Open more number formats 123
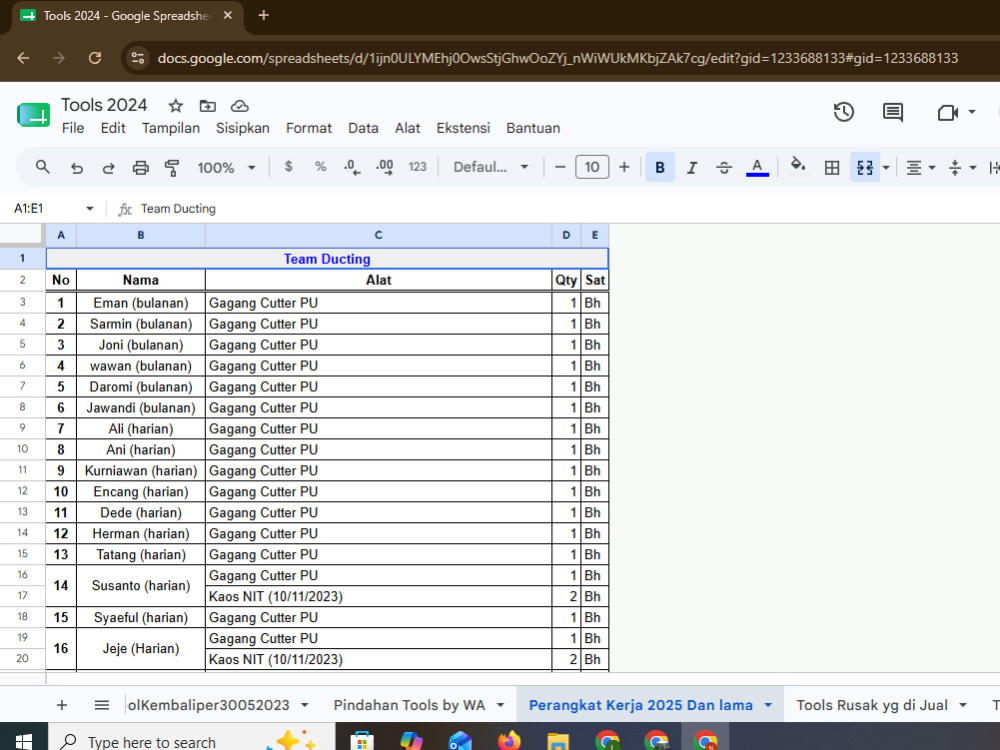The height and width of the screenshot is (750, 1000). [x=417, y=167]
